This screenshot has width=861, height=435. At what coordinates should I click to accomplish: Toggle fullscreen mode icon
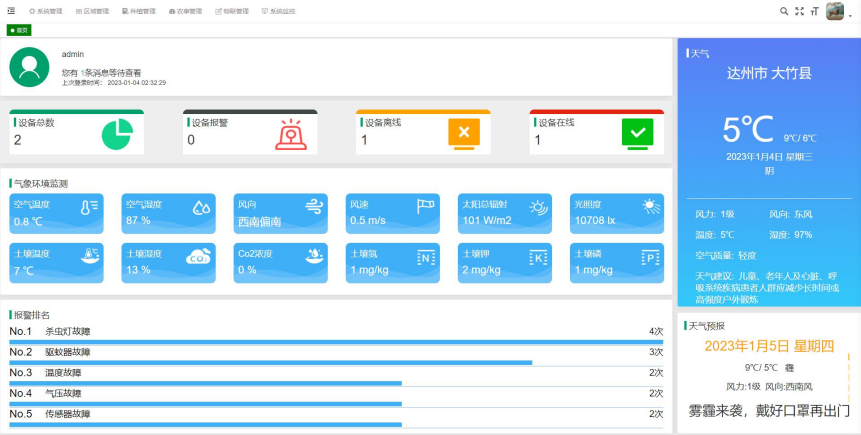coord(799,11)
